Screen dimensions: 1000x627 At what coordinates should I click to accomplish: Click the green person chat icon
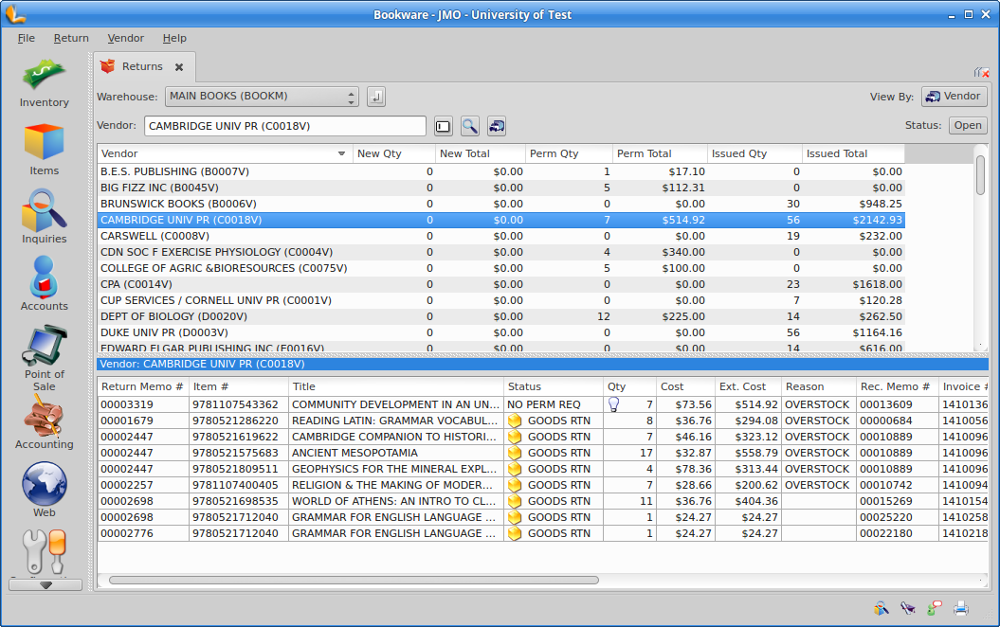point(934,608)
